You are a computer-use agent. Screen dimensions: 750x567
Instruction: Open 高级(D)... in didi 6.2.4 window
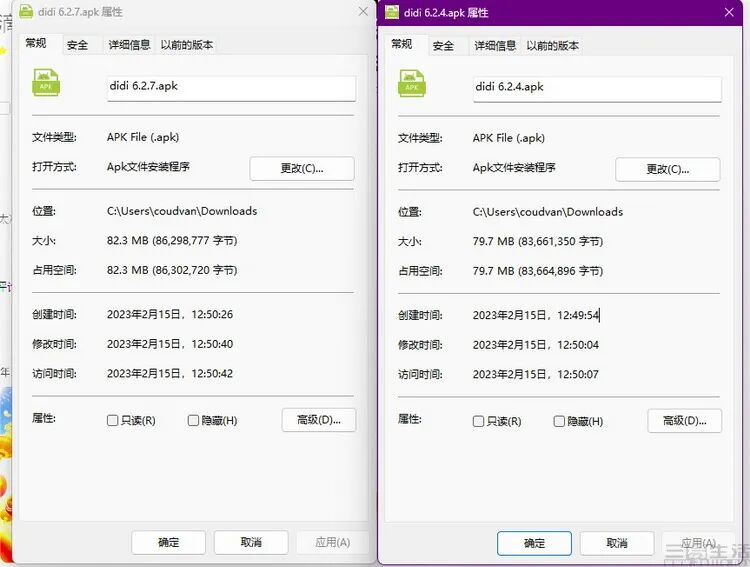684,421
